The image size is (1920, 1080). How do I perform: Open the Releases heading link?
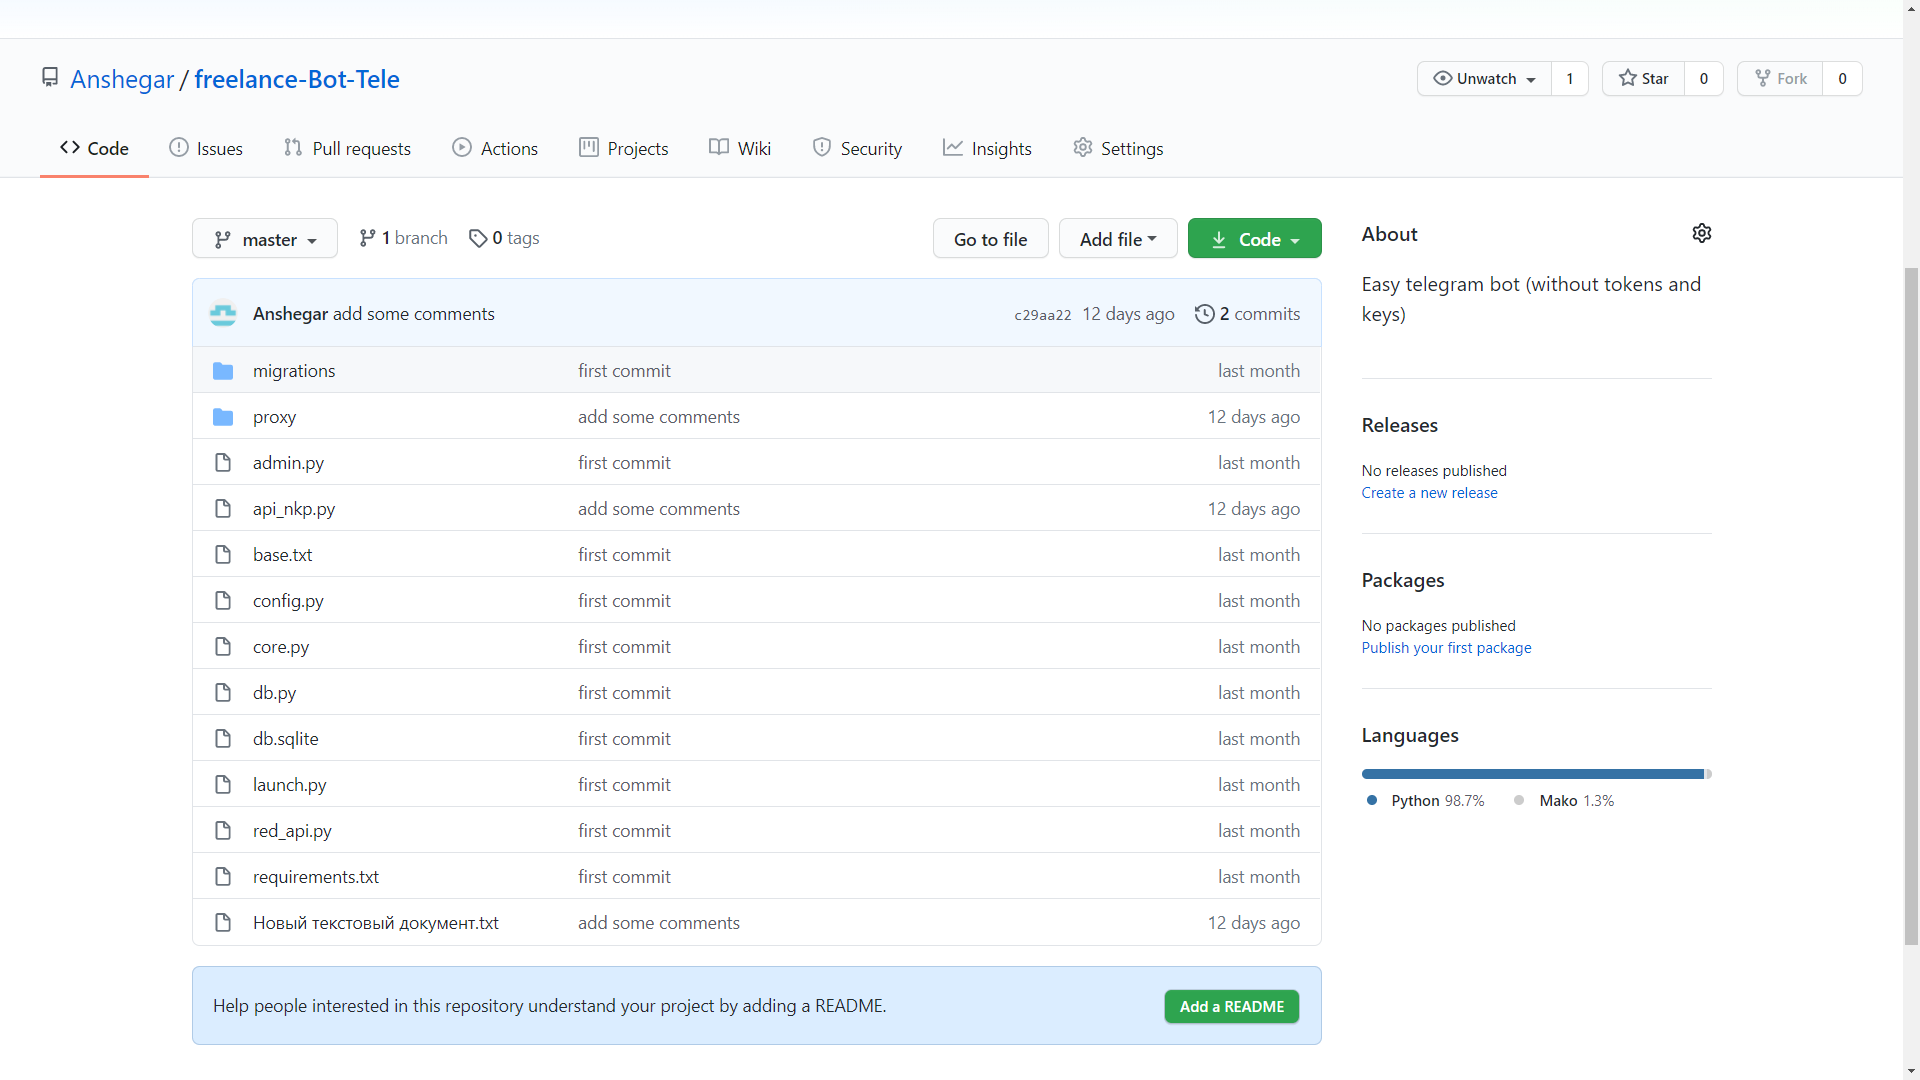click(1399, 425)
